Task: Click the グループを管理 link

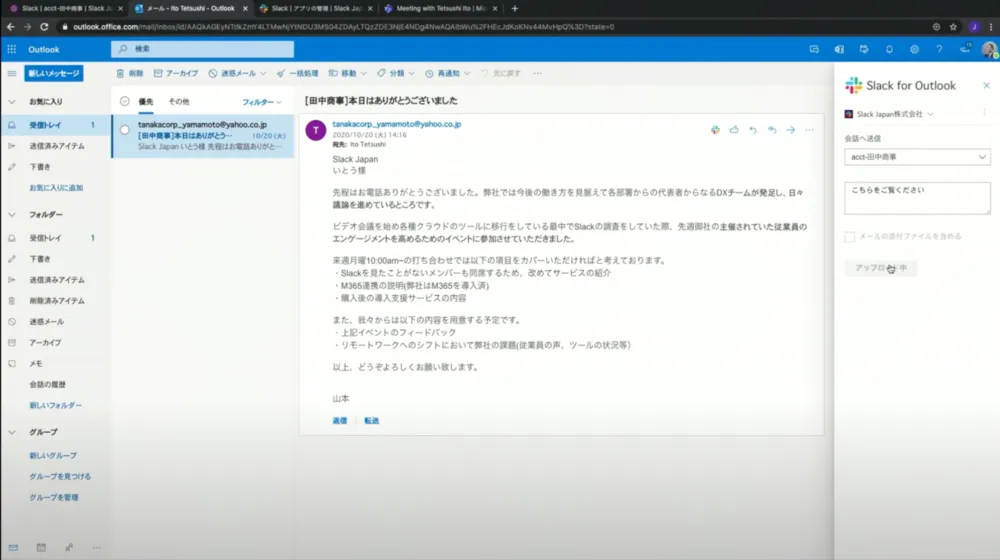Action: [54, 497]
